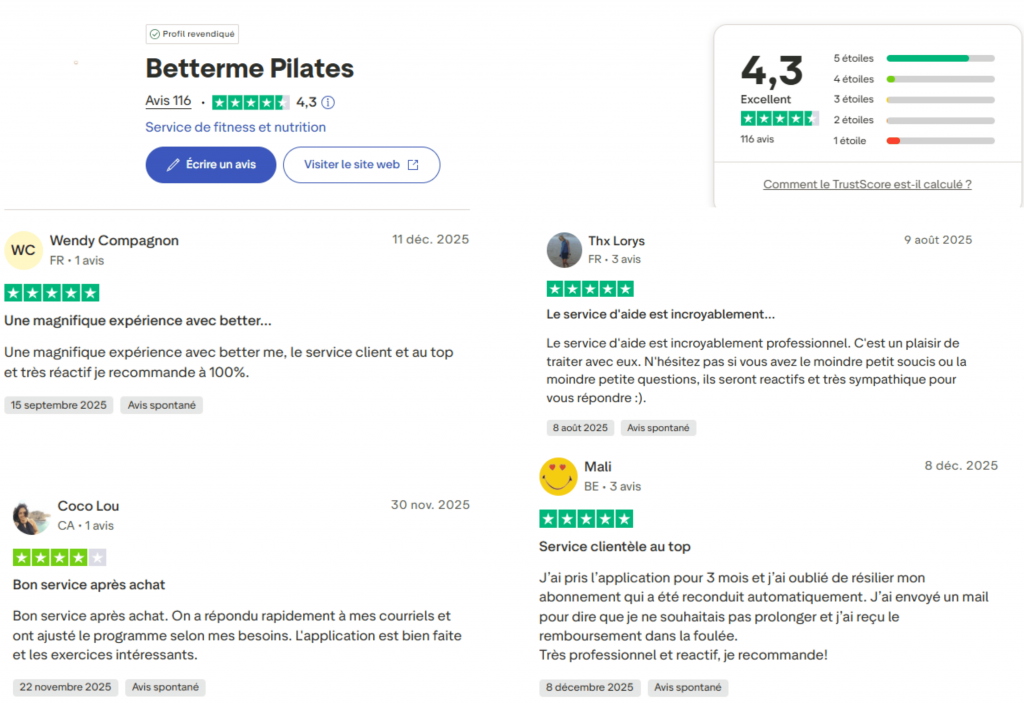Click the 5 étoiles rating bar
This screenshot has width=1024, height=703.
(x=940, y=58)
